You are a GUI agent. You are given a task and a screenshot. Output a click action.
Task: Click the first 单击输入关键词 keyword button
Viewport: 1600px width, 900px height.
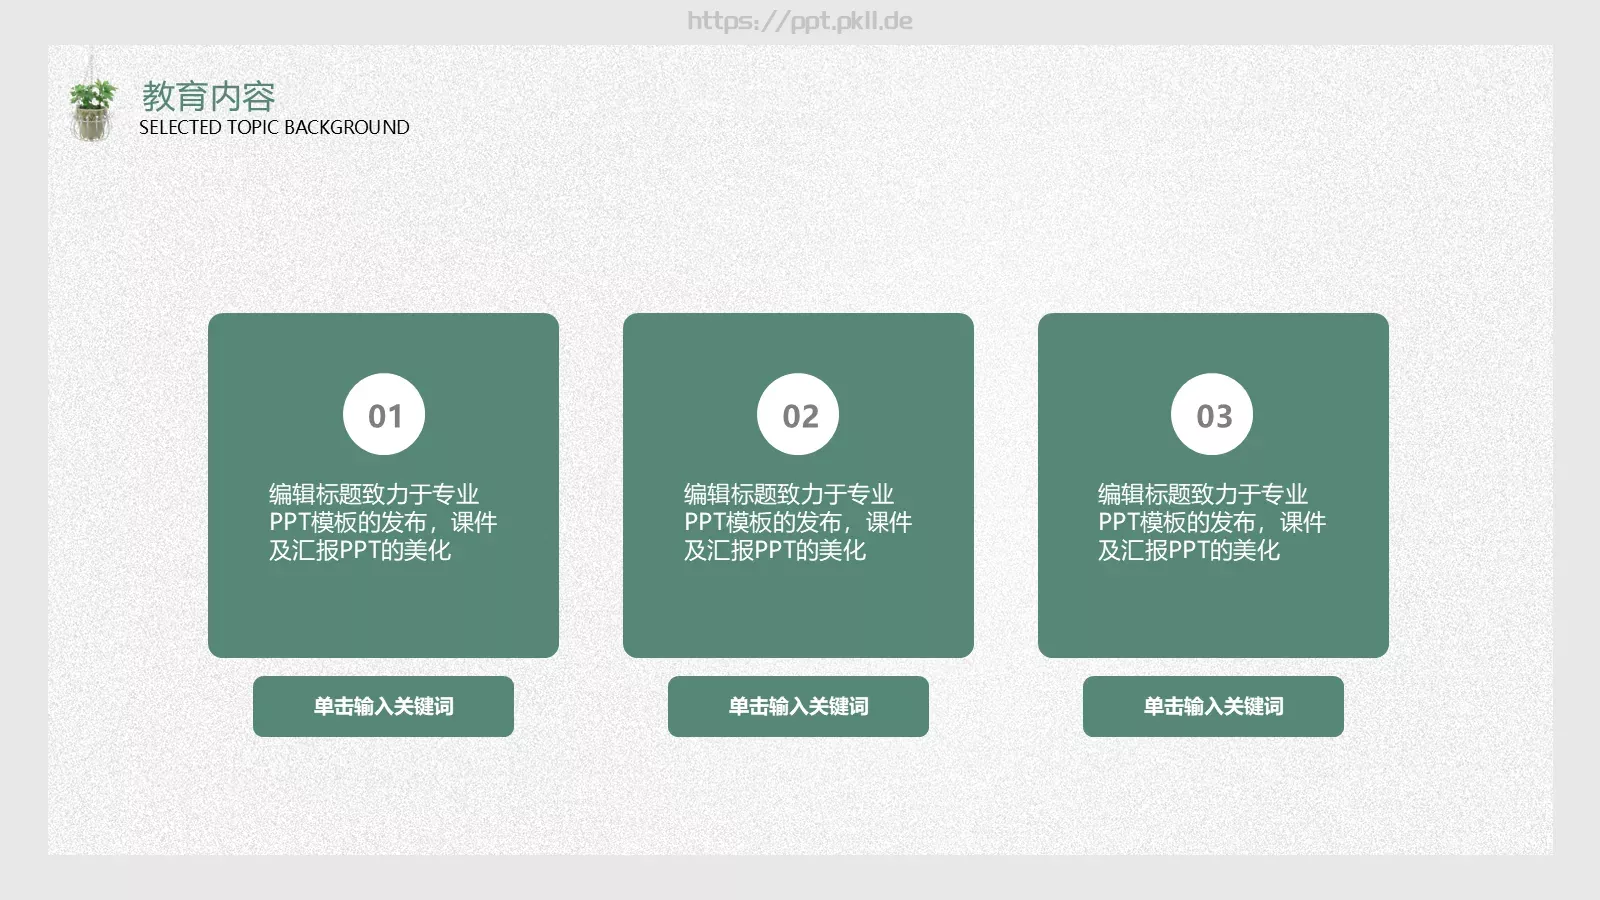[x=384, y=707]
